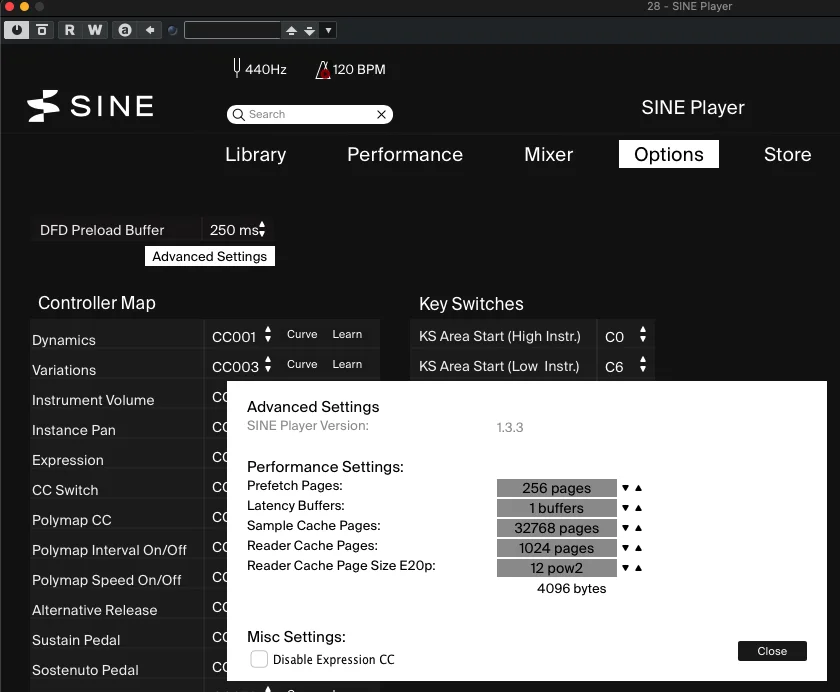Open Curve for Dynamics
The height and width of the screenshot is (692, 840).
302,334
